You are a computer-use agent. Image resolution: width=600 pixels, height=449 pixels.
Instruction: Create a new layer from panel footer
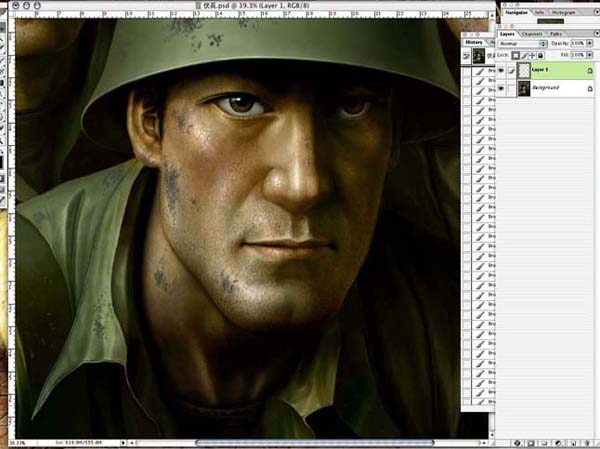pyautogui.click(x=572, y=443)
